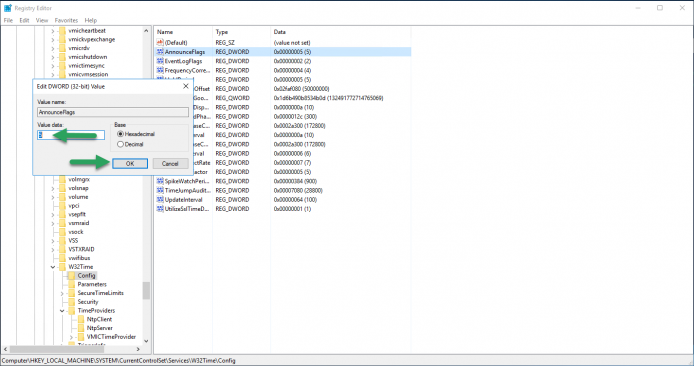This screenshot has height=366, width=694.
Task: Select the (Default) string value icon
Action: click(x=160, y=42)
